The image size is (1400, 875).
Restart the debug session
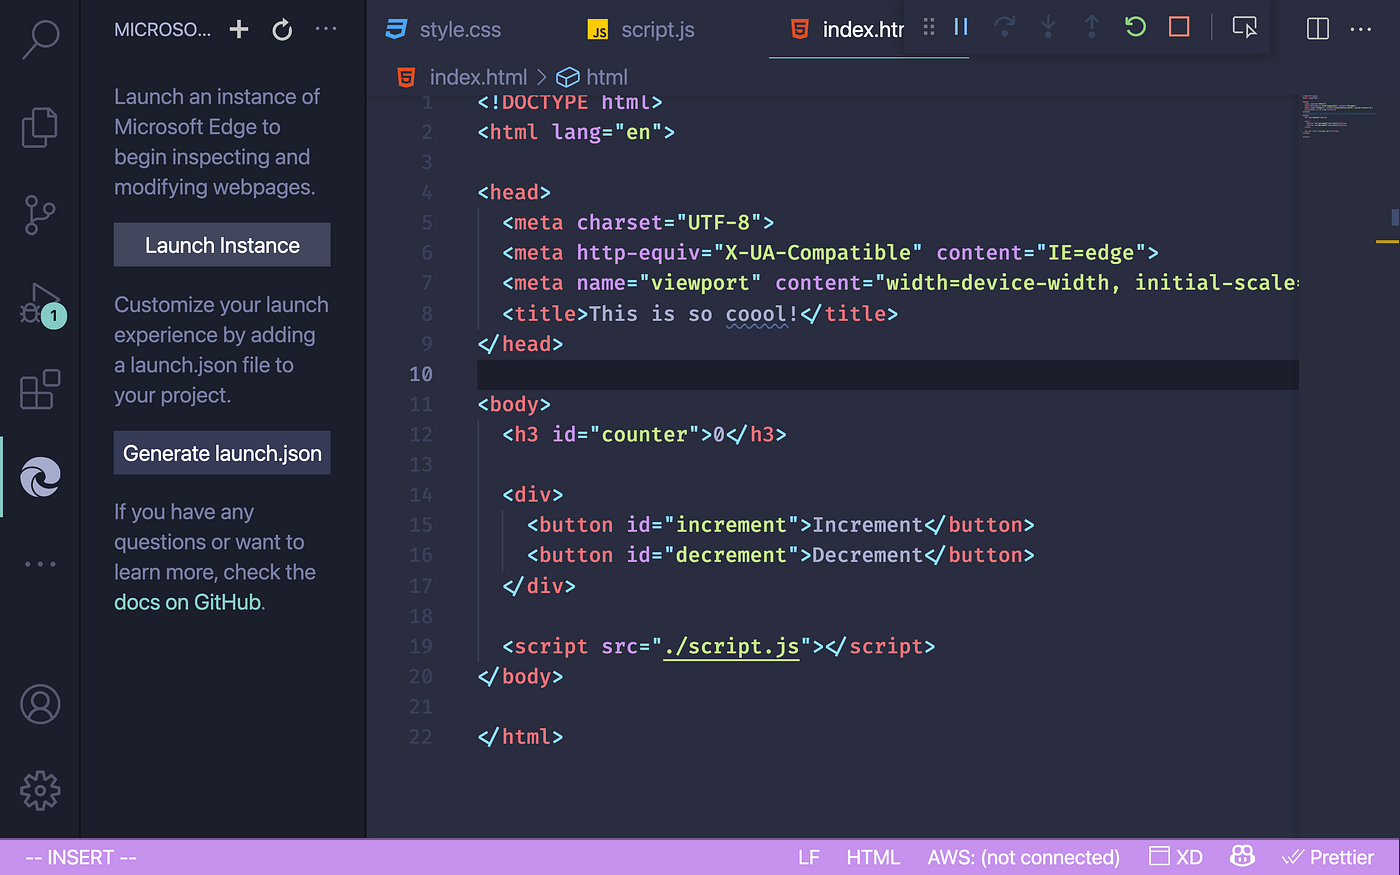1135,27
